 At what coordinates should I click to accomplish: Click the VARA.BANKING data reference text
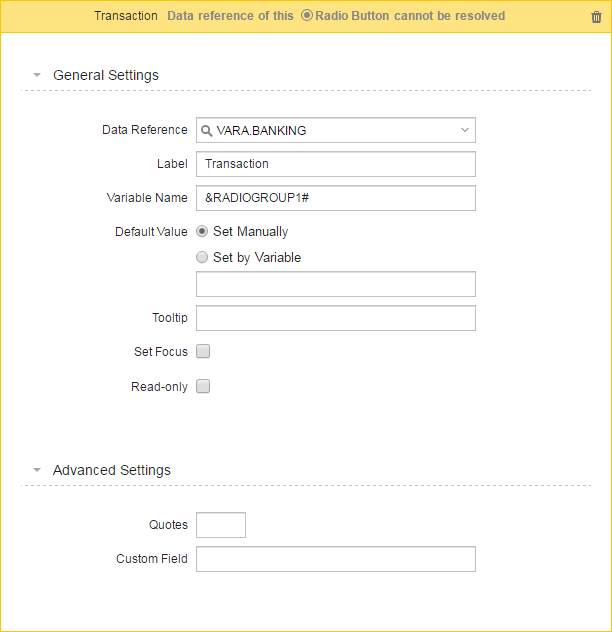(x=261, y=131)
